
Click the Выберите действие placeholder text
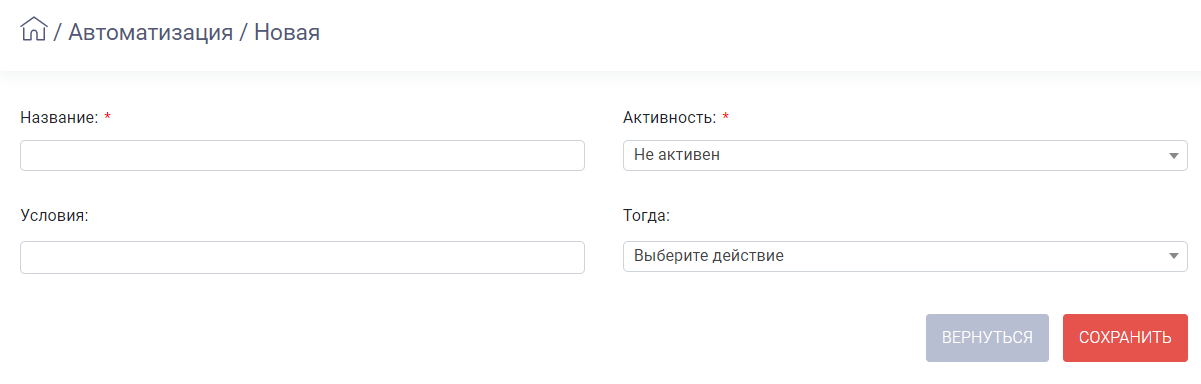(x=709, y=256)
